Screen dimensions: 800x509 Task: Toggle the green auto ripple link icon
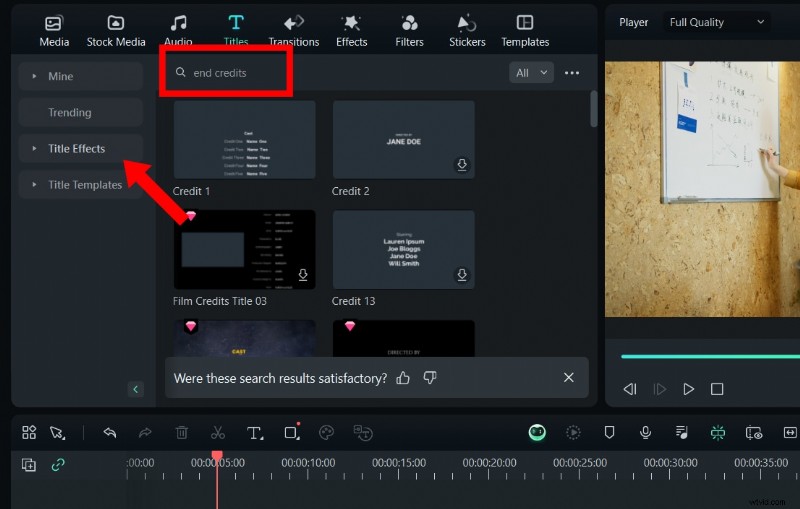58,465
